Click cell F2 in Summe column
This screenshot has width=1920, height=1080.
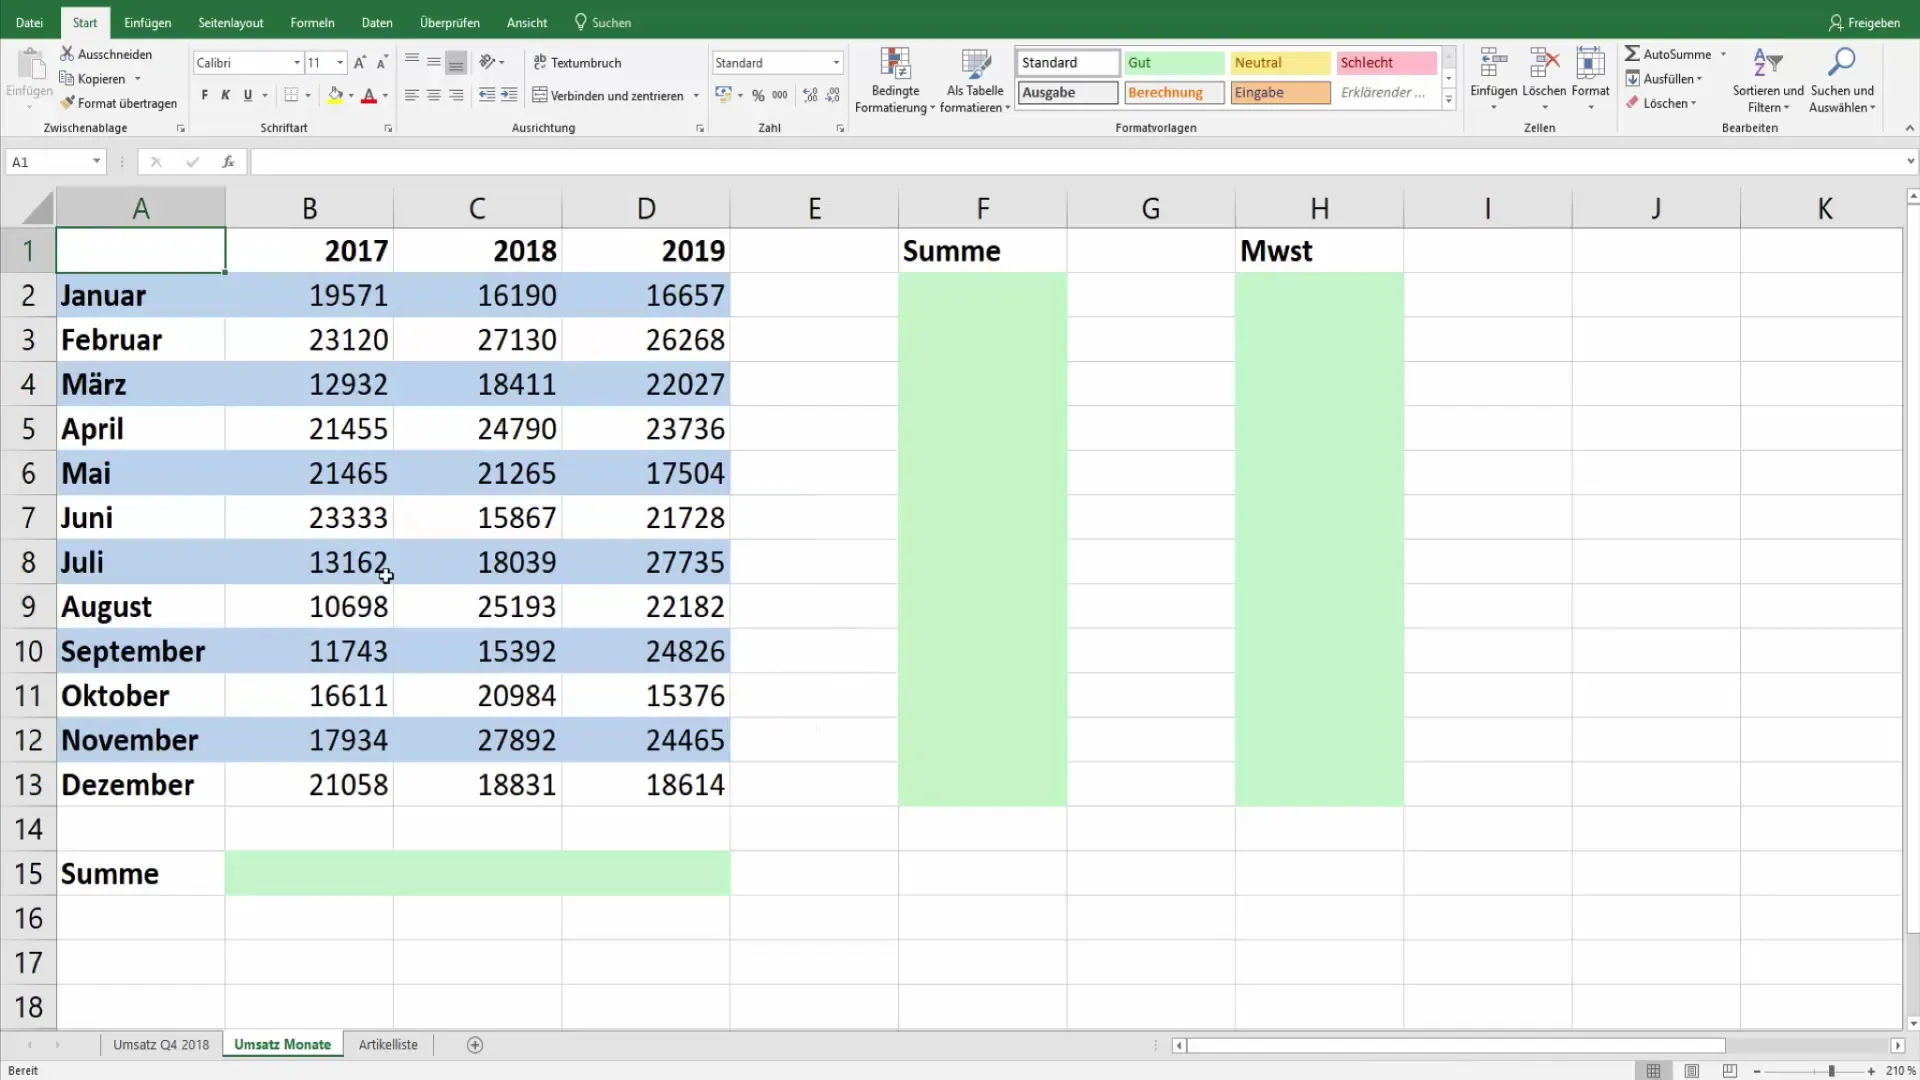[982, 294]
